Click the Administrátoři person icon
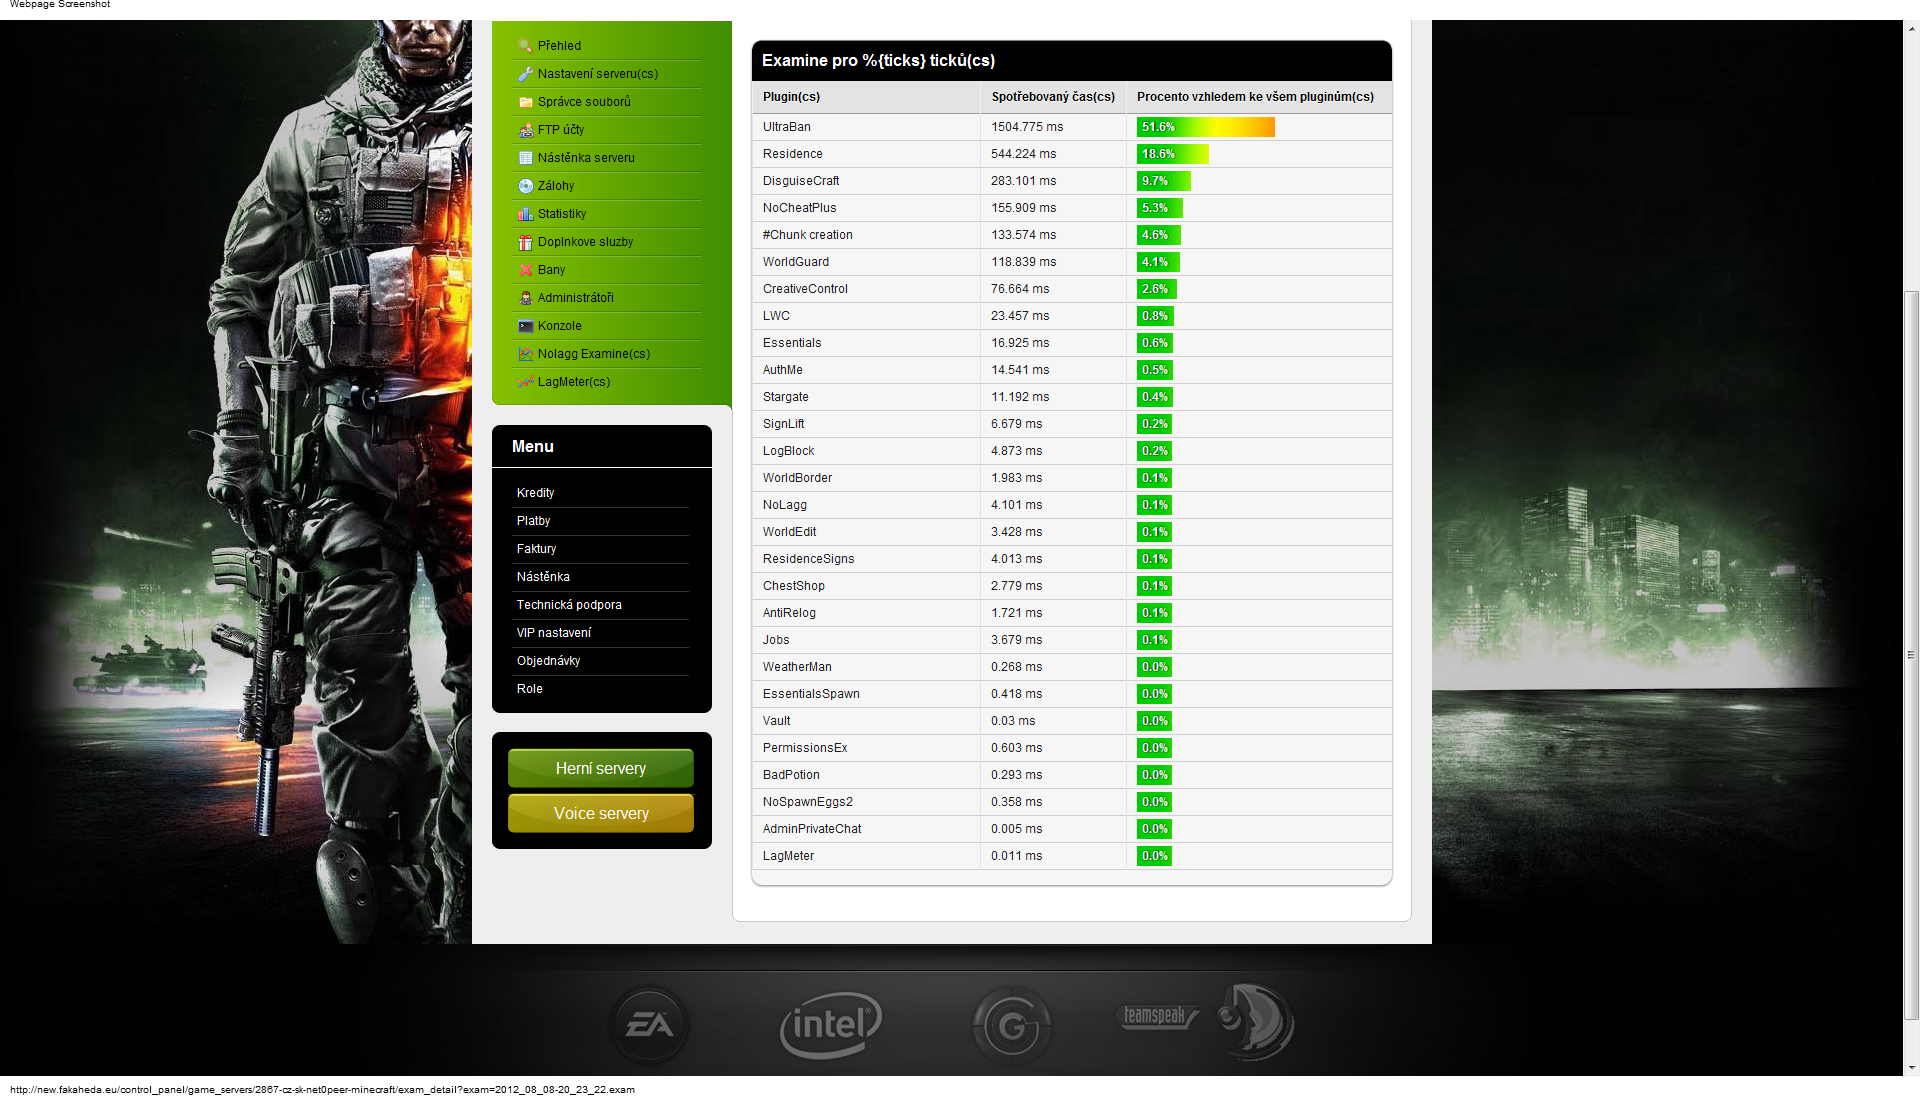The image size is (1920, 1096). 525,297
